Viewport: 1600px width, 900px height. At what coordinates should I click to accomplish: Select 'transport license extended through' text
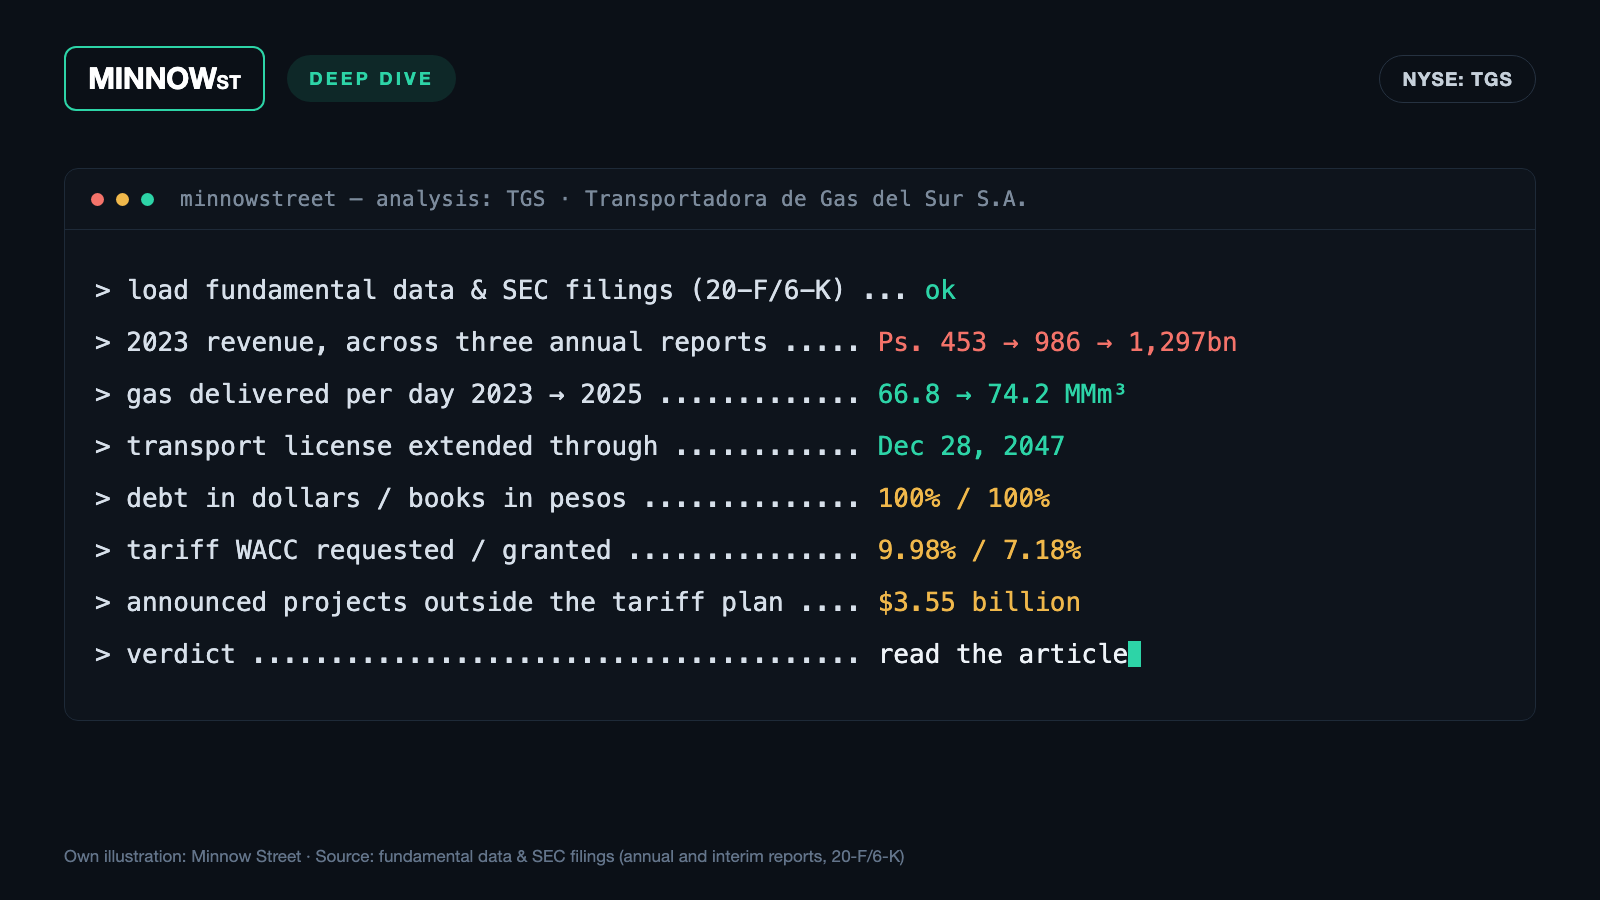[392, 446]
